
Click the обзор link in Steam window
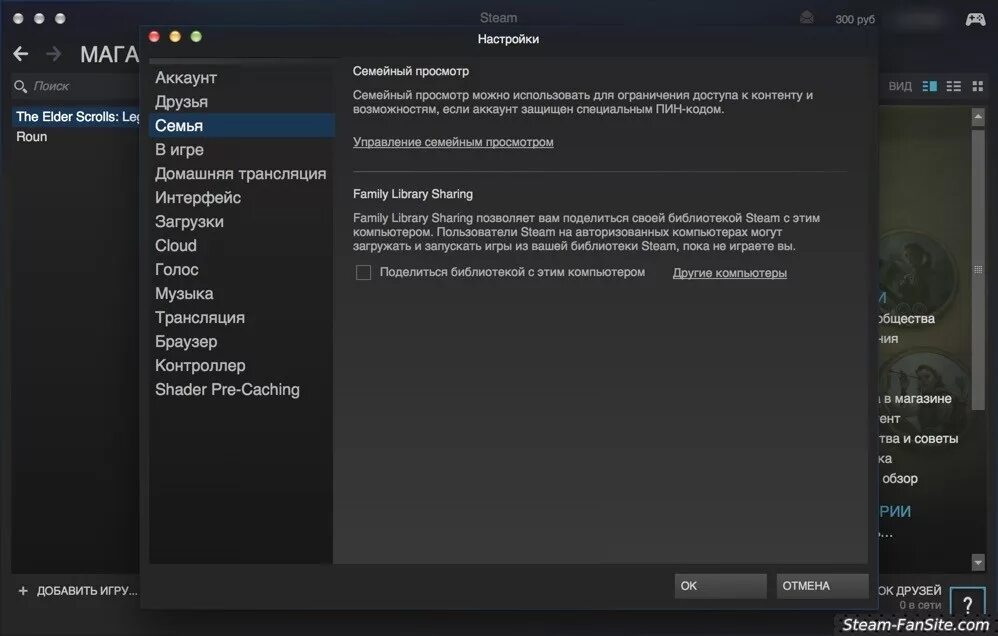click(x=899, y=479)
